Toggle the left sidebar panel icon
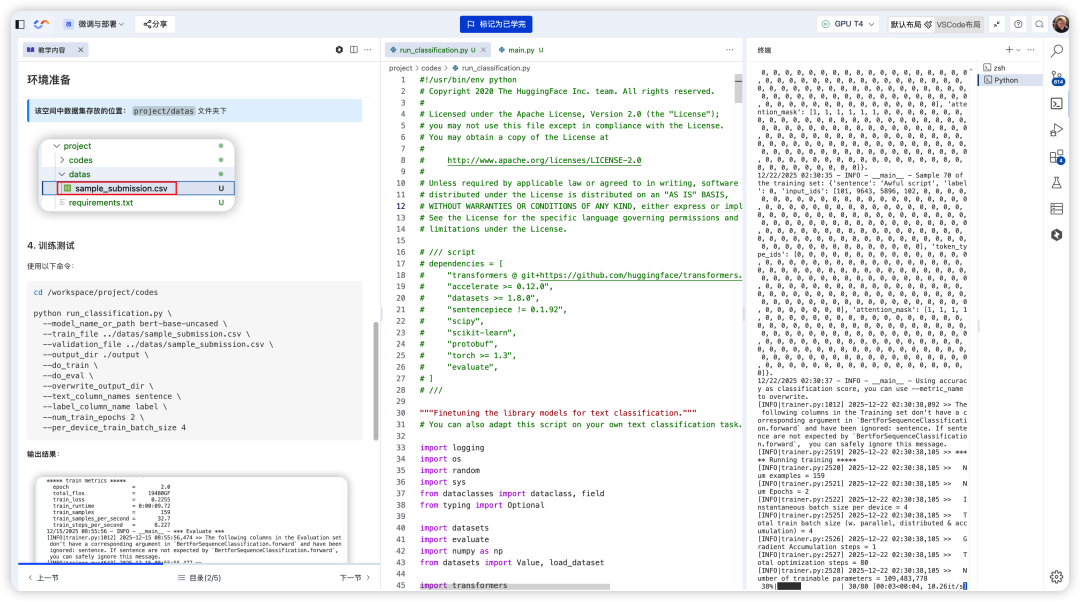 [x=20, y=24]
